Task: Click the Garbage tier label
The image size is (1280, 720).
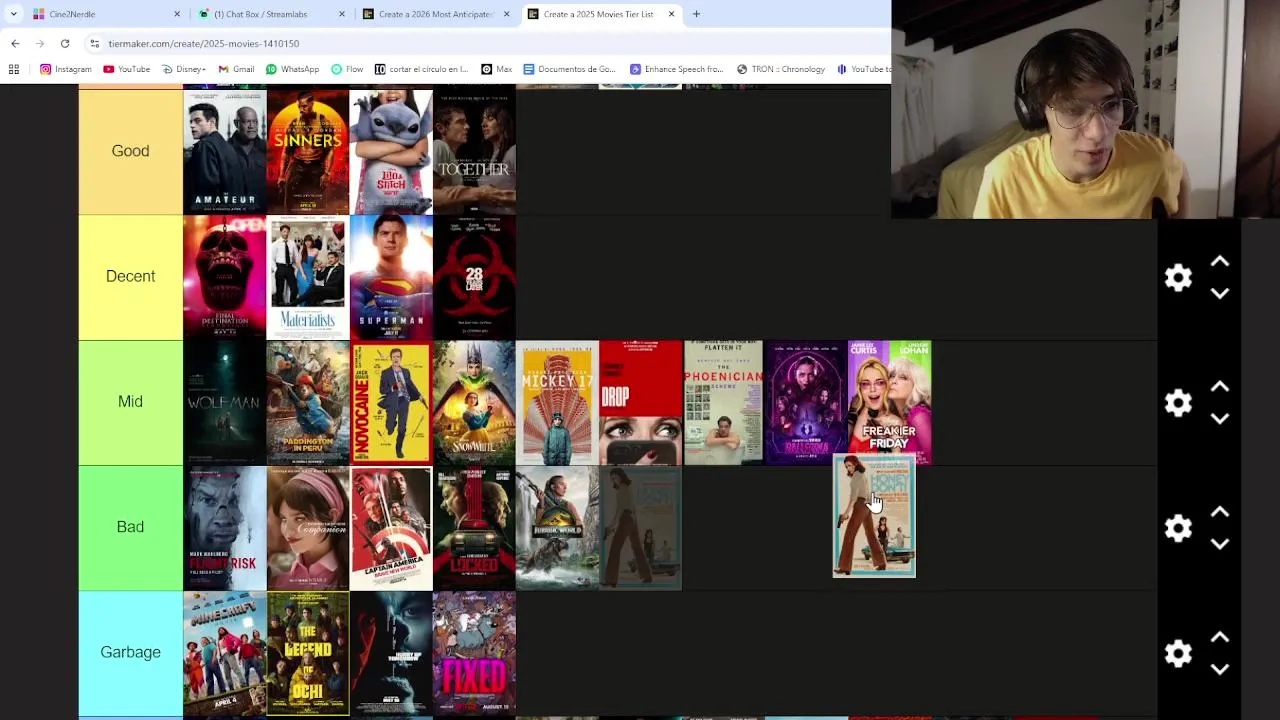Action: tap(130, 653)
